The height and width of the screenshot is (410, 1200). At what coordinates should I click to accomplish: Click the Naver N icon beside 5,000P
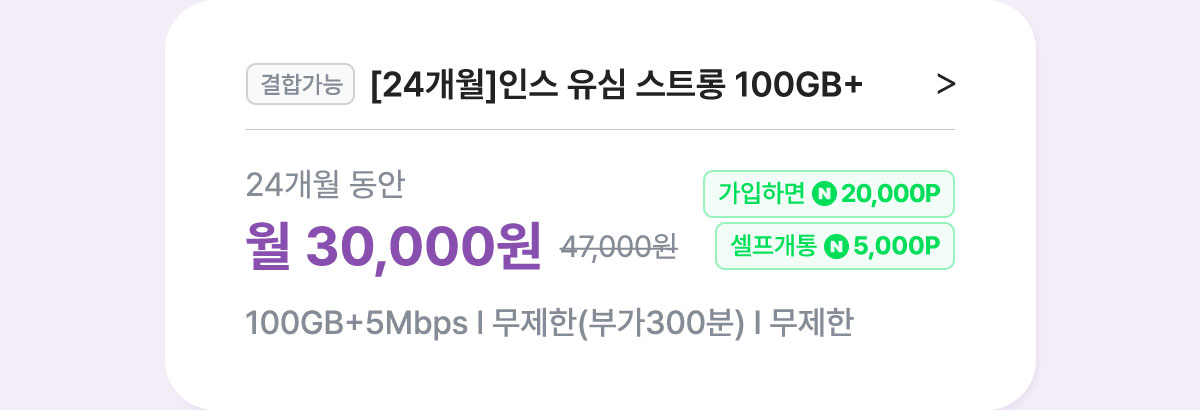click(837, 246)
